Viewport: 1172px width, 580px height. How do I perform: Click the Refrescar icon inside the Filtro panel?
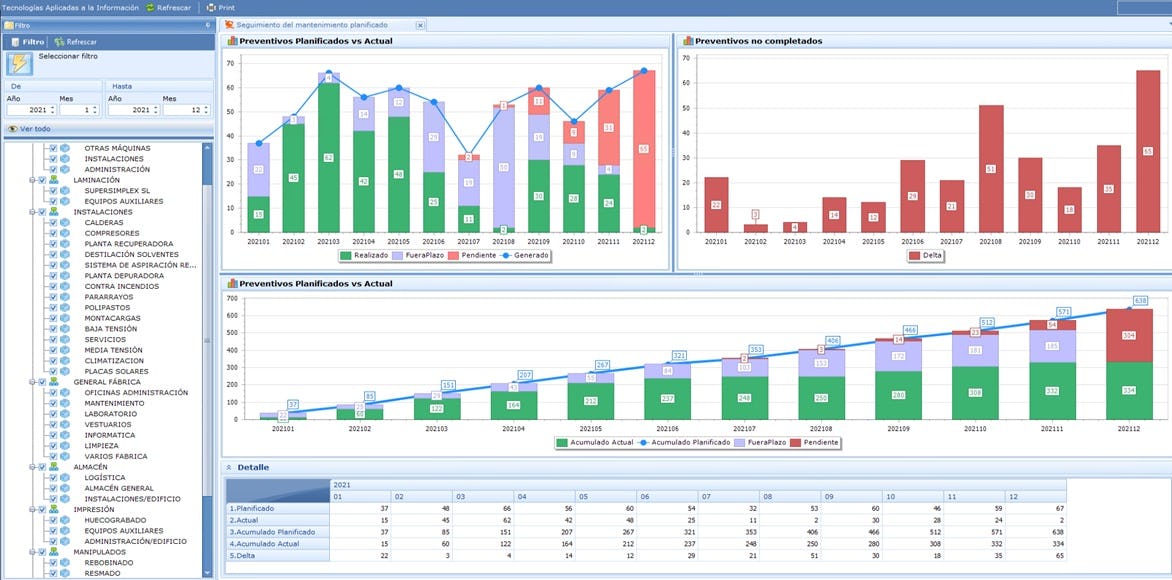pyautogui.click(x=59, y=41)
